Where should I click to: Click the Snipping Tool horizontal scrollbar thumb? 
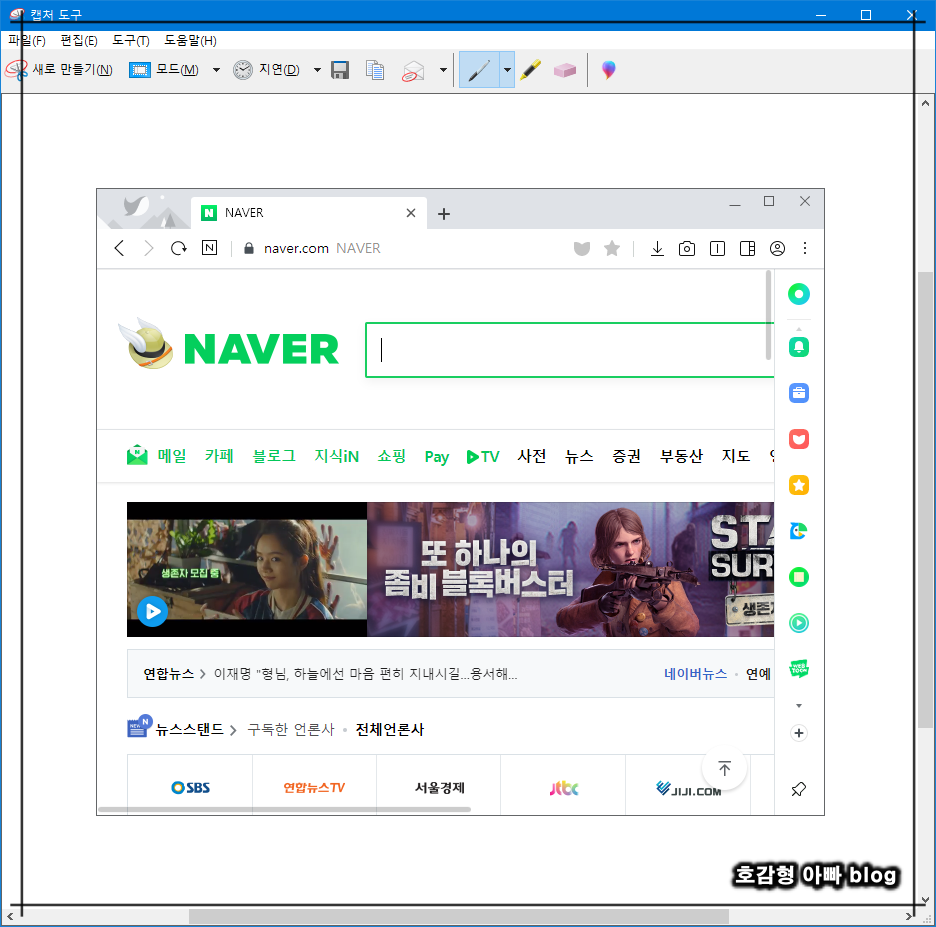[x=458, y=916]
